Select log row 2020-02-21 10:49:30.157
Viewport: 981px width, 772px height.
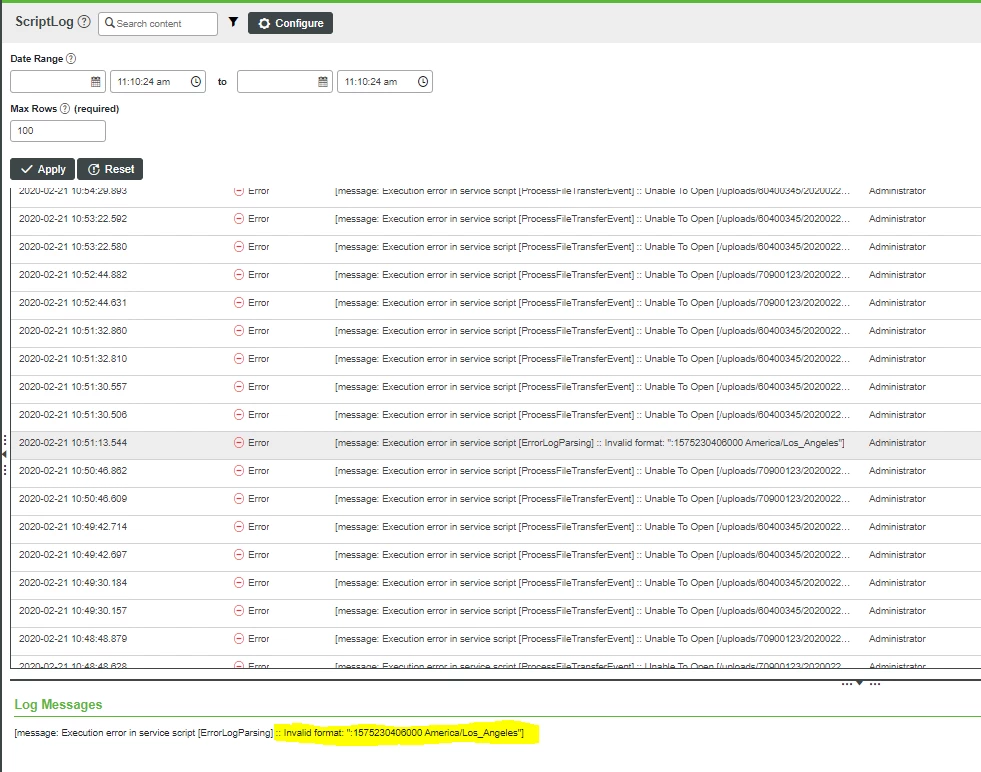click(496, 611)
